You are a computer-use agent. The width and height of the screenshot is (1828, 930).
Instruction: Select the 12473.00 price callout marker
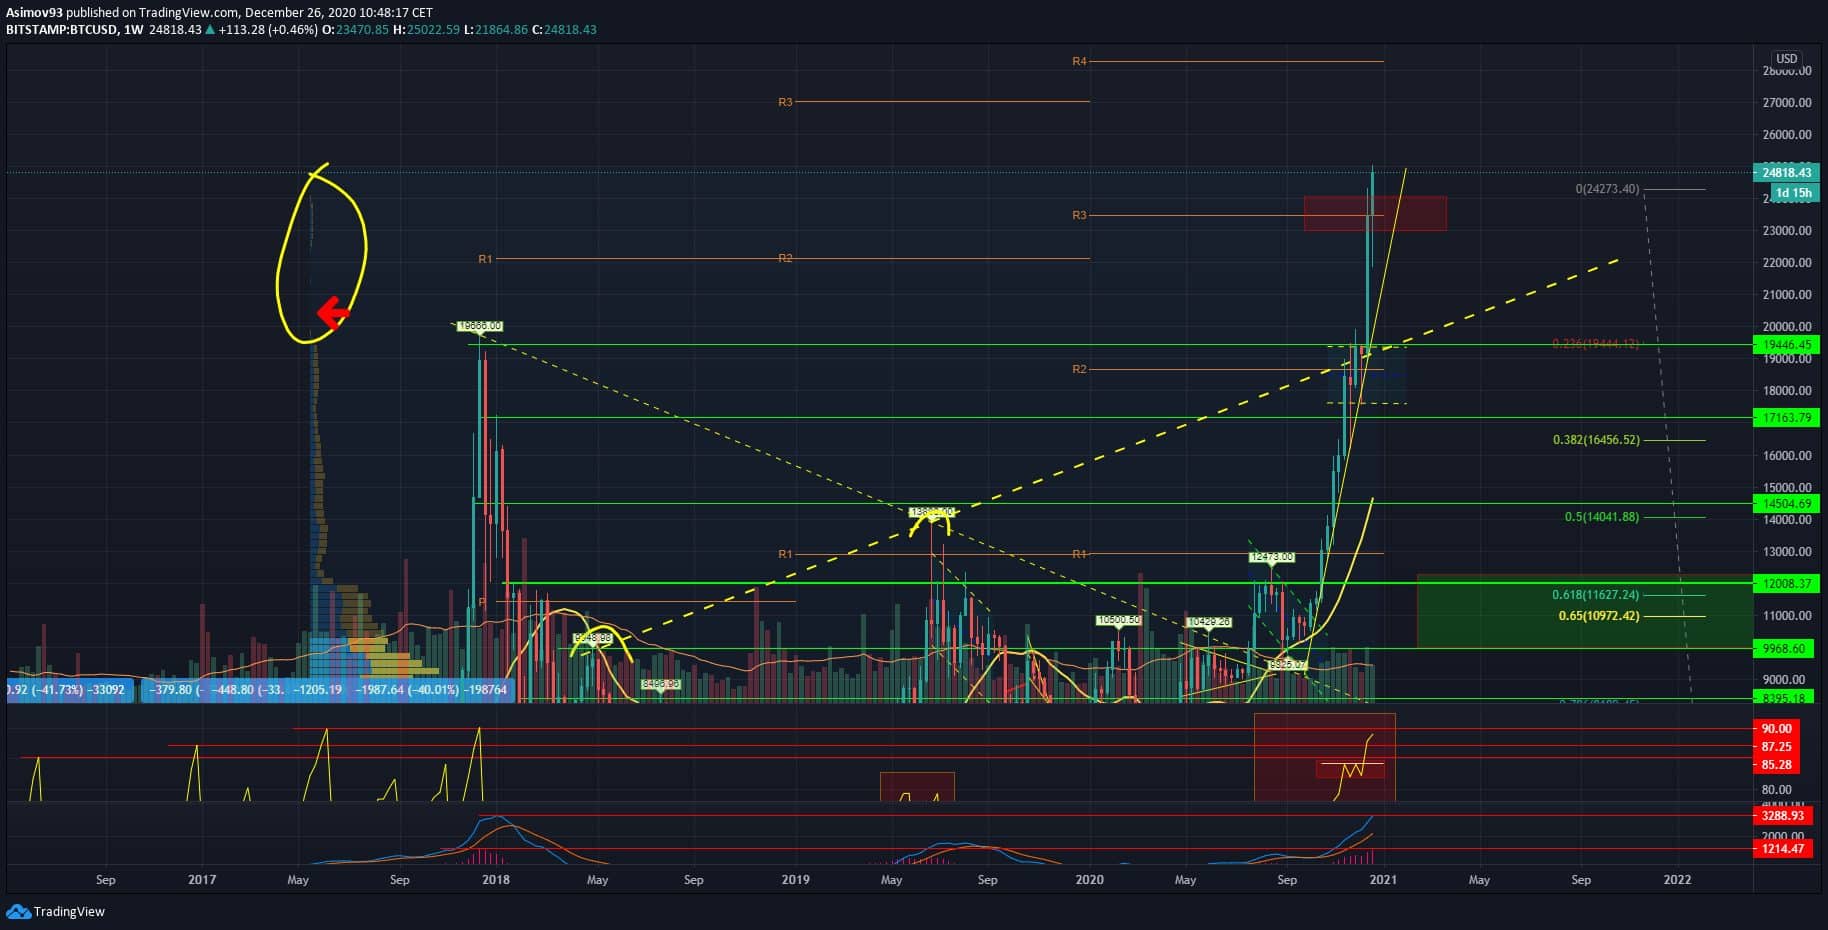click(1271, 557)
